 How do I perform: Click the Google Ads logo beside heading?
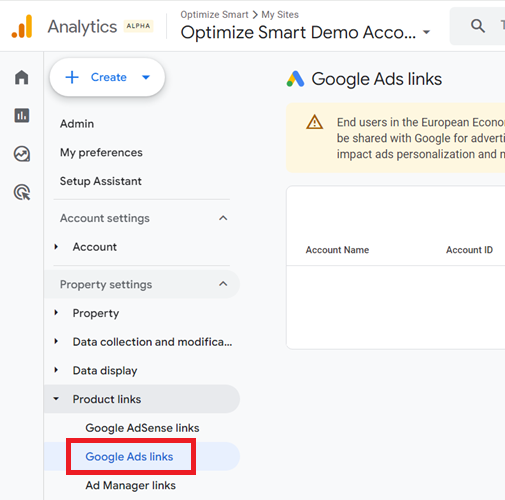coord(295,79)
